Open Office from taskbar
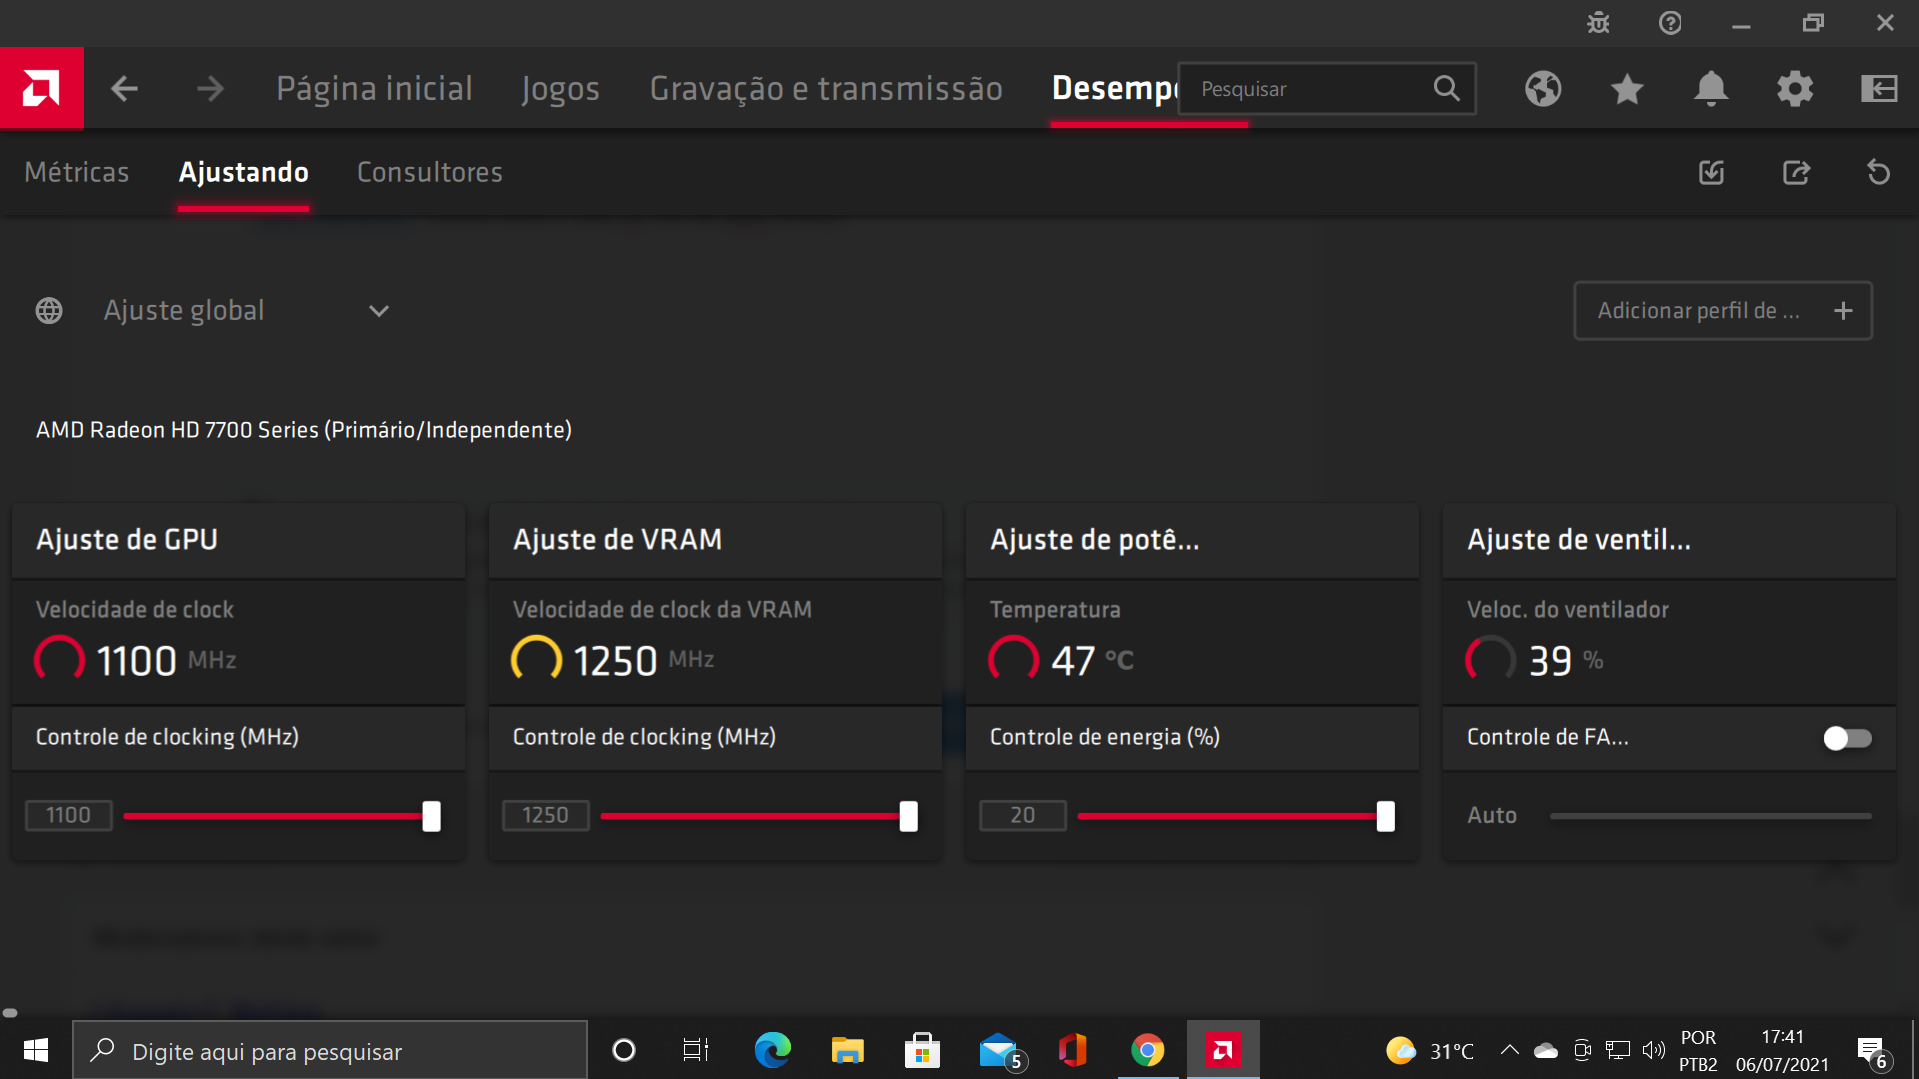 click(x=1073, y=1050)
